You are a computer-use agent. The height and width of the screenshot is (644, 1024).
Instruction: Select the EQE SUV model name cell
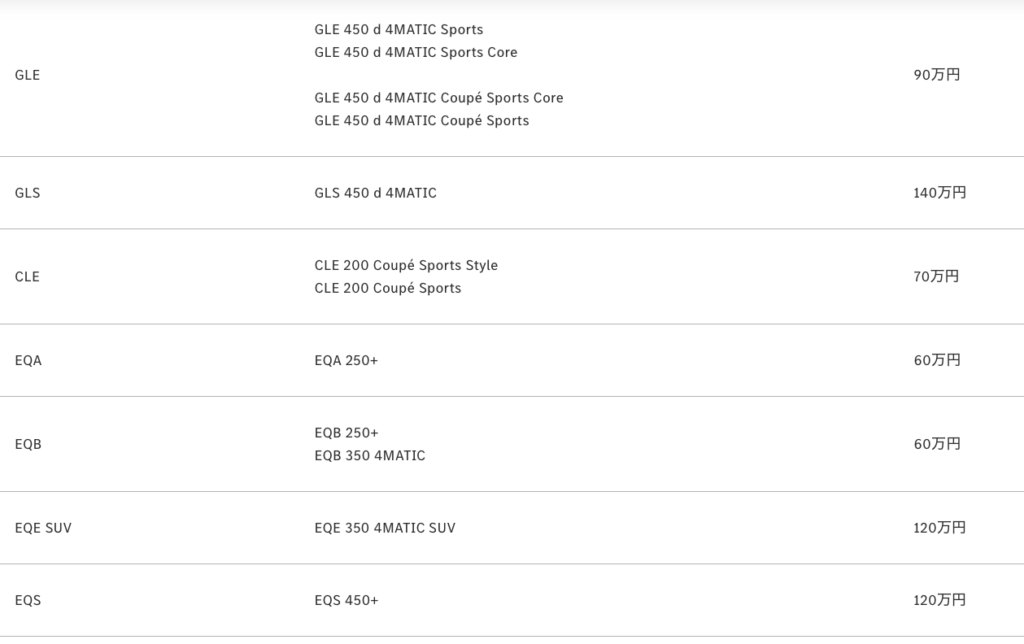43,528
